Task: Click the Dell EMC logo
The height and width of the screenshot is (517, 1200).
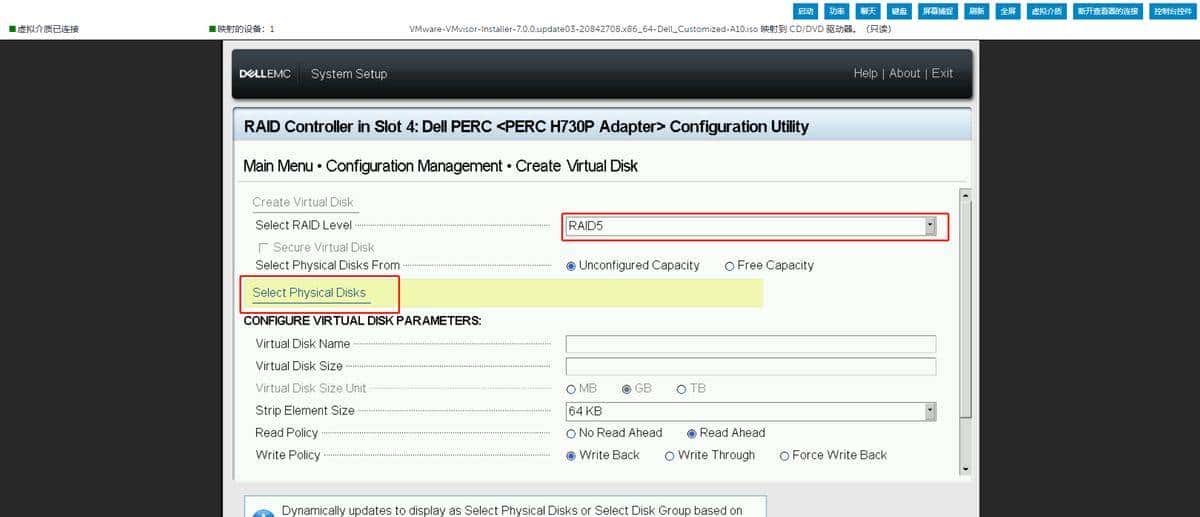Action: pyautogui.click(x=265, y=74)
